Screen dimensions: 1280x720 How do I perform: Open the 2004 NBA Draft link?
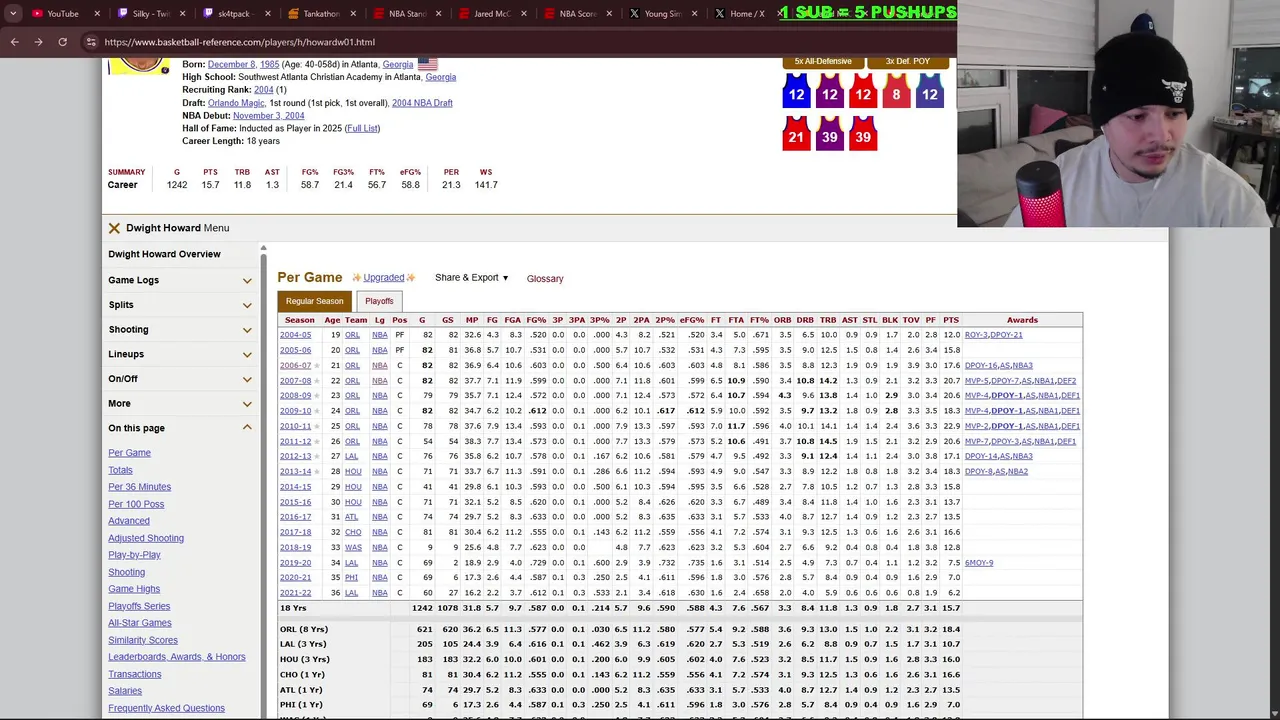(x=422, y=103)
